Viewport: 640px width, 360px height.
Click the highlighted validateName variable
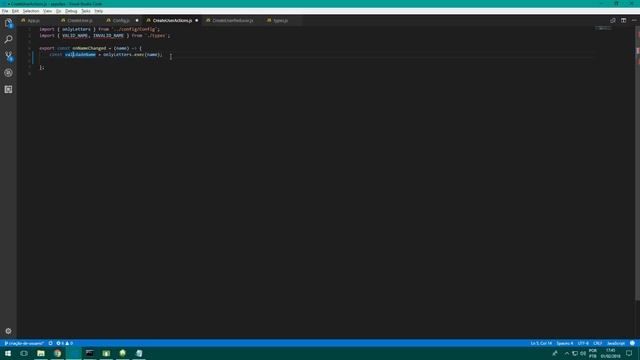pyautogui.click(x=80, y=54)
